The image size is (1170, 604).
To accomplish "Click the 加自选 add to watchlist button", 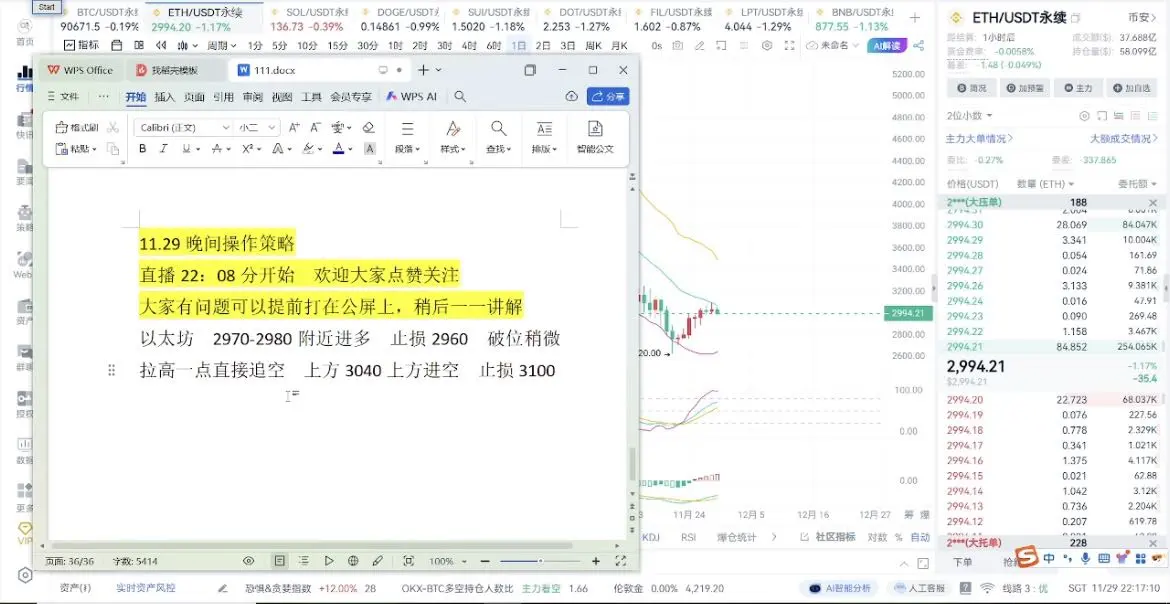I will tap(1131, 88).
